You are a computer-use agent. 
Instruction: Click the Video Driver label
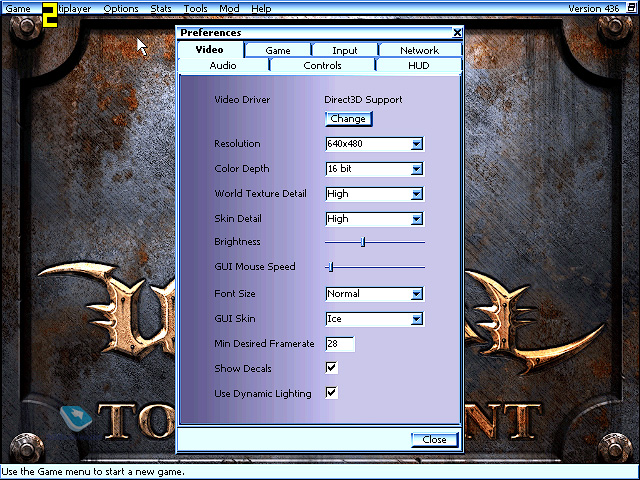[x=242, y=100]
